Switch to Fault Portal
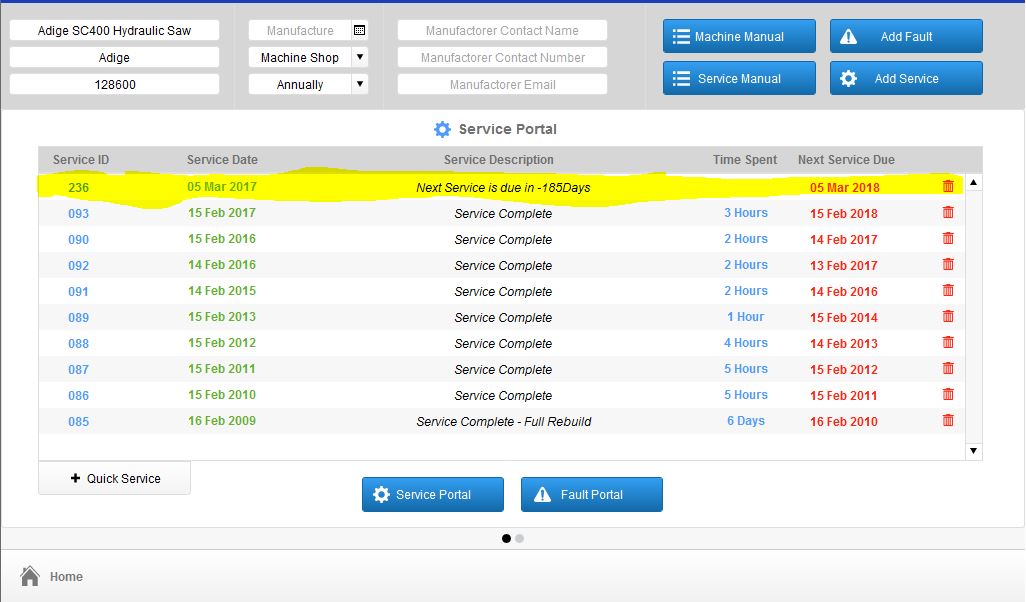This screenshot has width=1026, height=602. [592, 495]
